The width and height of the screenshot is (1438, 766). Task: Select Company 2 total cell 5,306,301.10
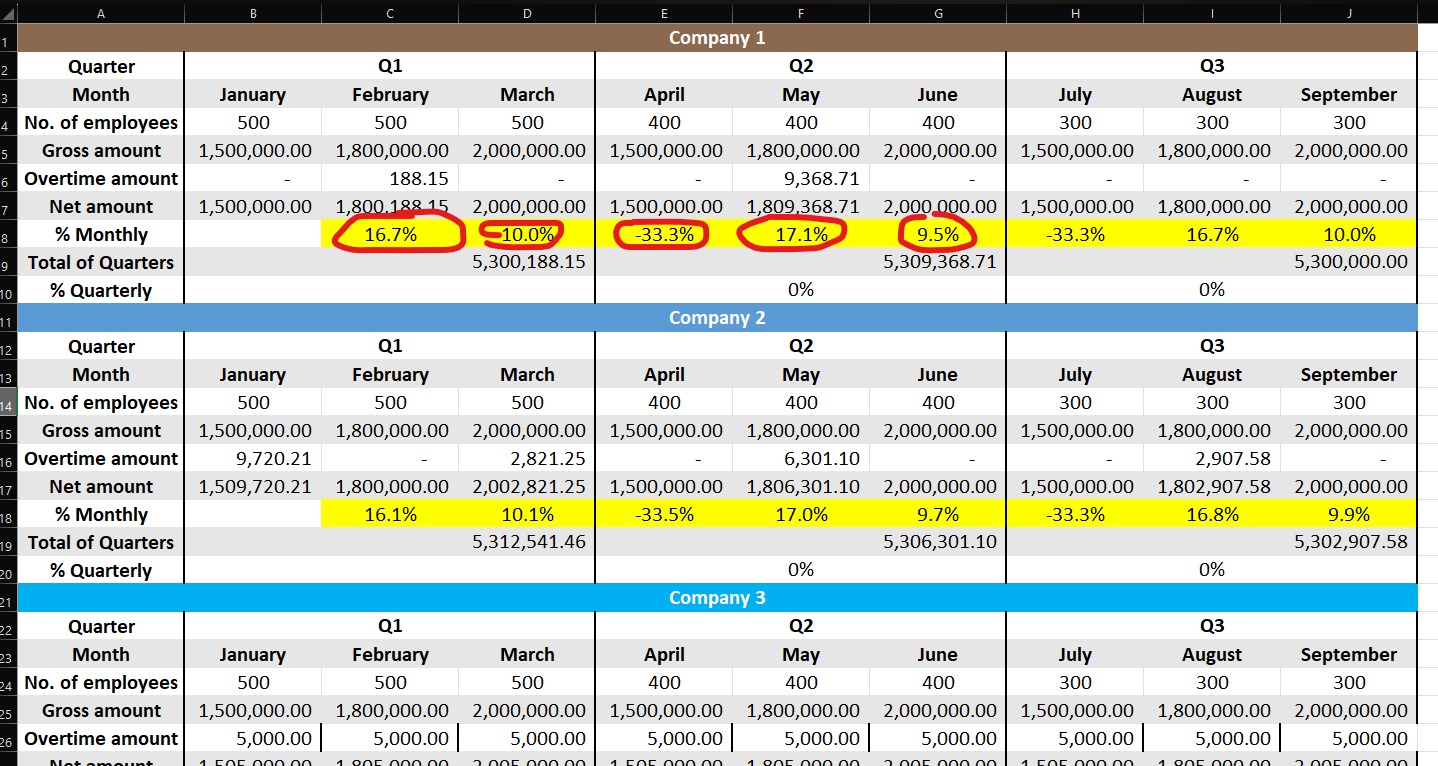tap(938, 543)
